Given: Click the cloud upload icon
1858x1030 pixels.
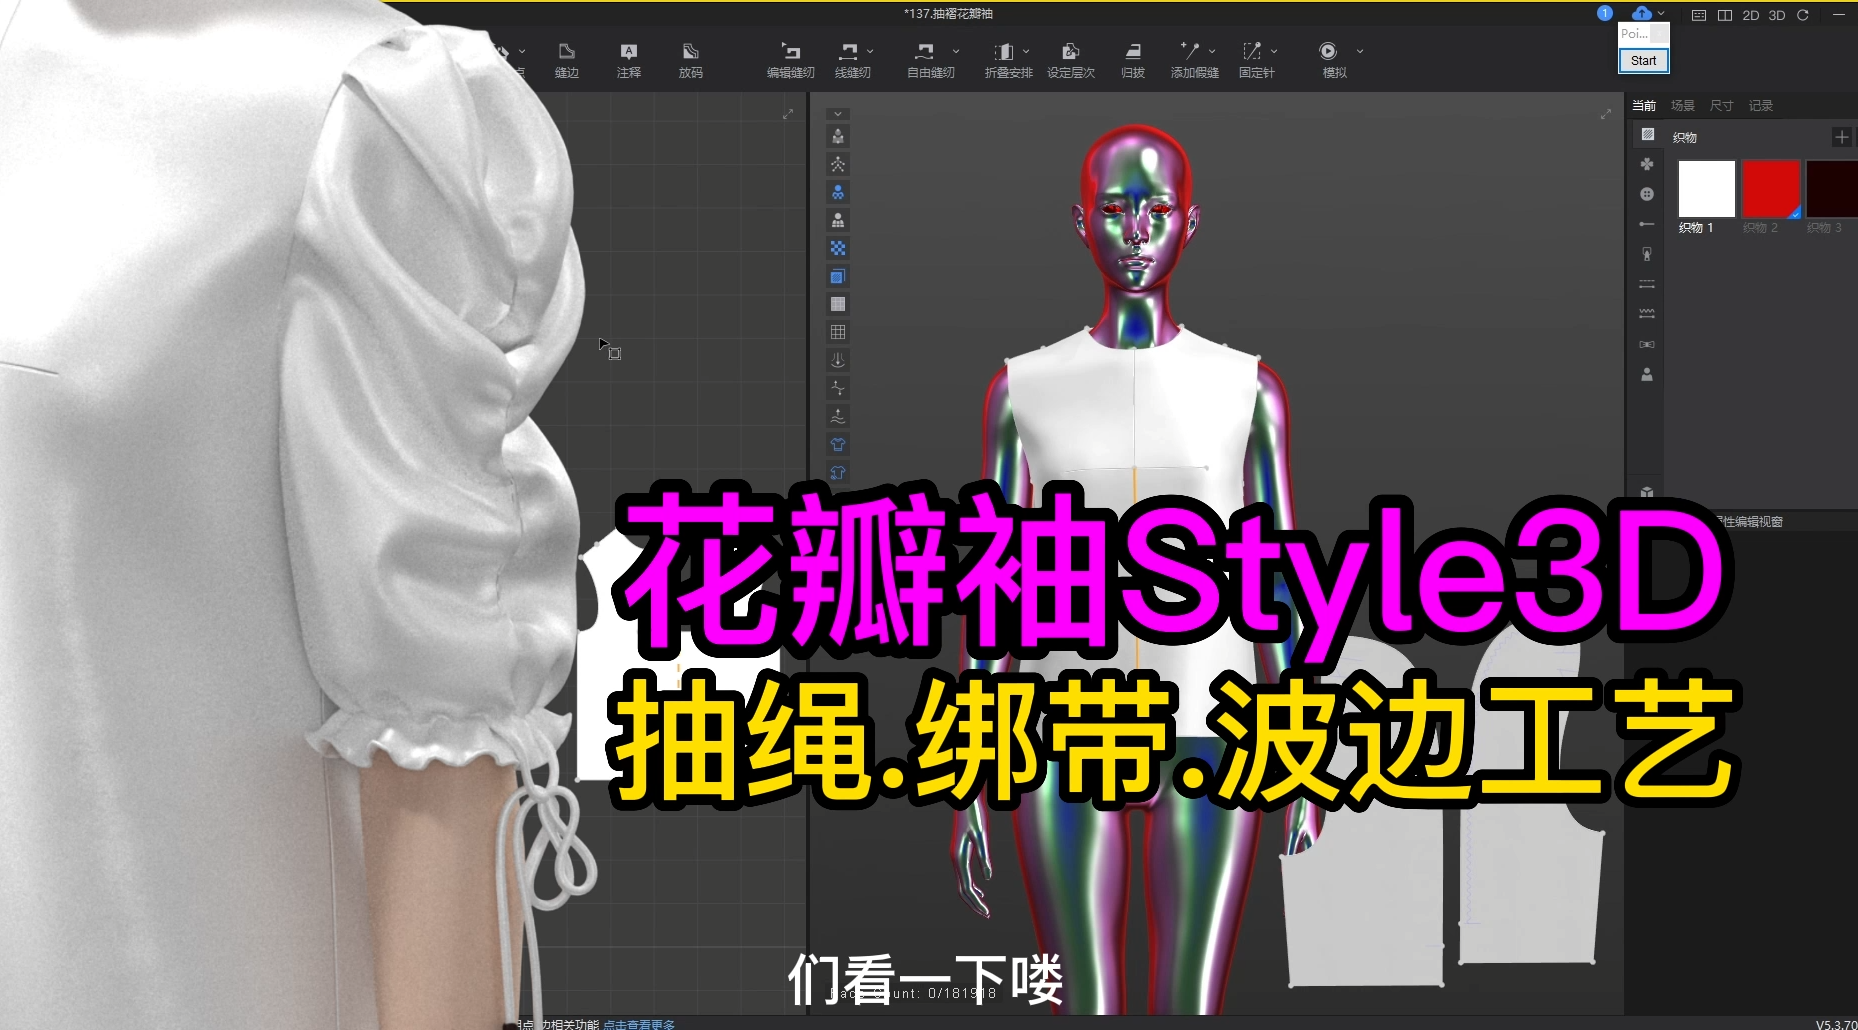Looking at the screenshot, I should 1642,13.
